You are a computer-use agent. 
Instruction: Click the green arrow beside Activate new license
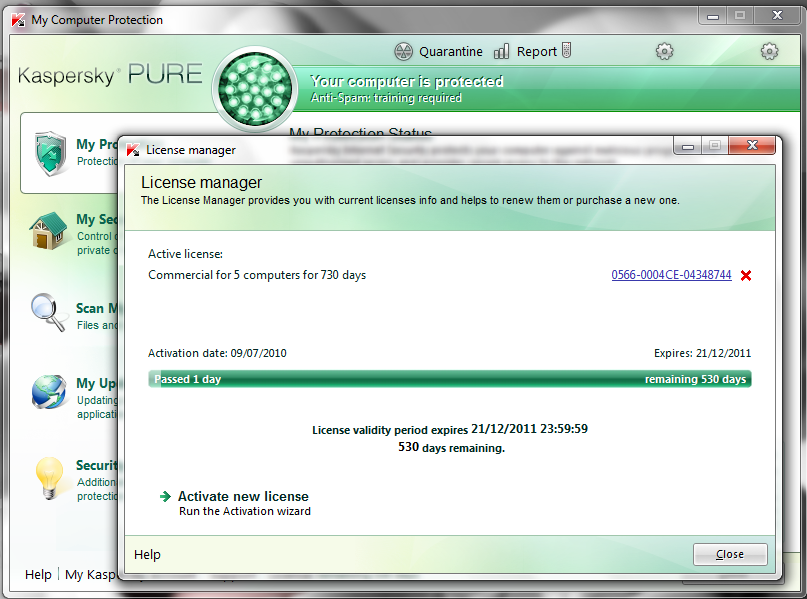tap(165, 496)
